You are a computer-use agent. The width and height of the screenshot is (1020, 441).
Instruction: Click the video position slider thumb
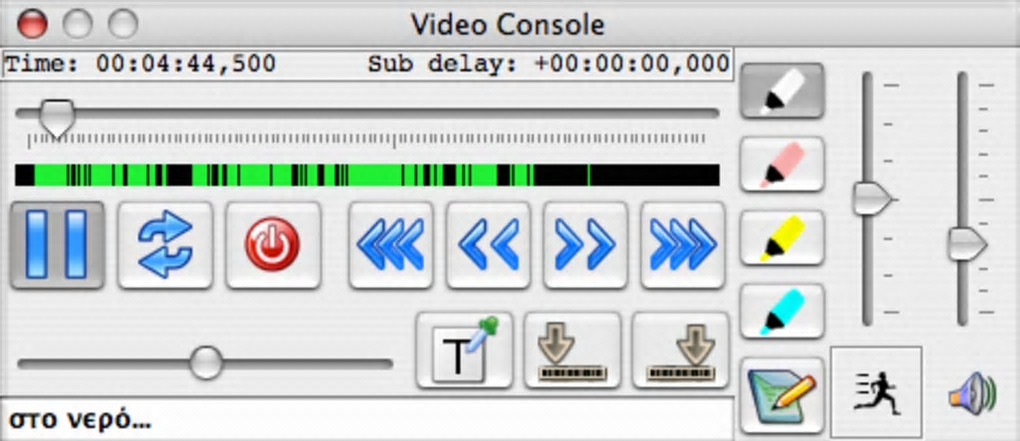click(55, 119)
